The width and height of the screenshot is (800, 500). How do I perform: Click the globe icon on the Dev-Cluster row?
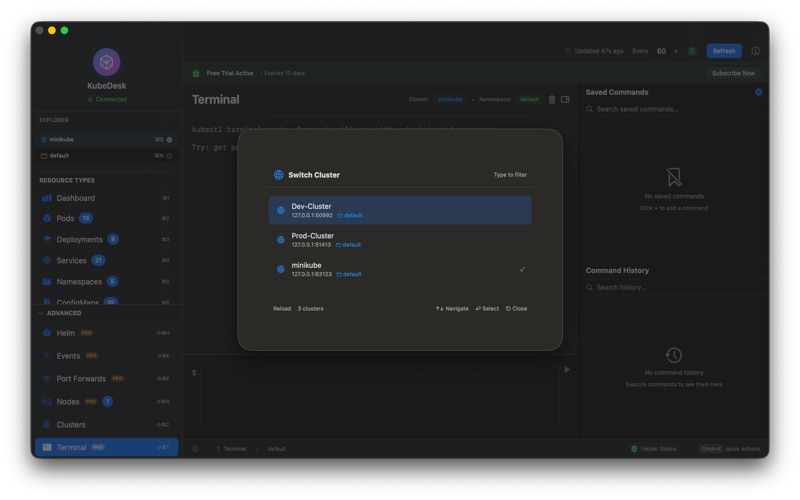(x=281, y=210)
